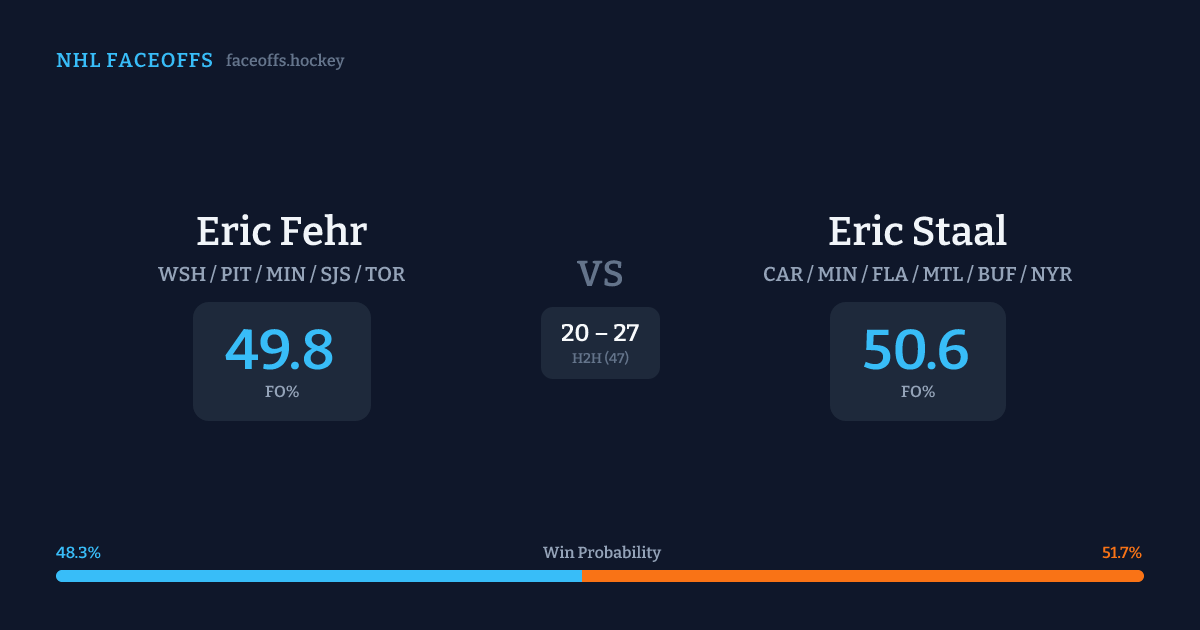This screenshot has width=1200, height=630.
Task: Click the 48.3% win probability value
Action: tap(78, 553)
